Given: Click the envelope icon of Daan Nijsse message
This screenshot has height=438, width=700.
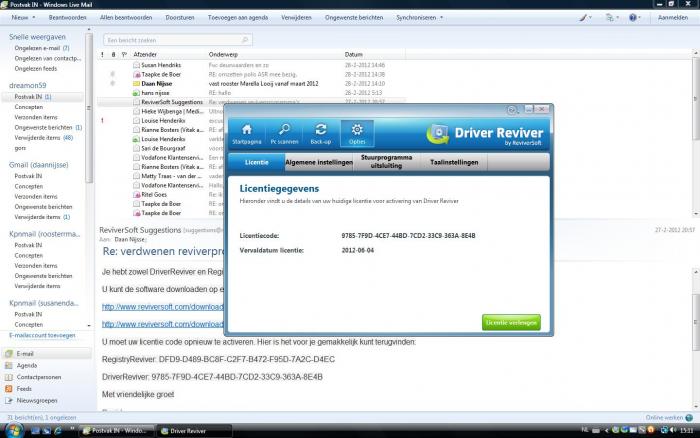Looking at the screenshot, I should 137,83.
